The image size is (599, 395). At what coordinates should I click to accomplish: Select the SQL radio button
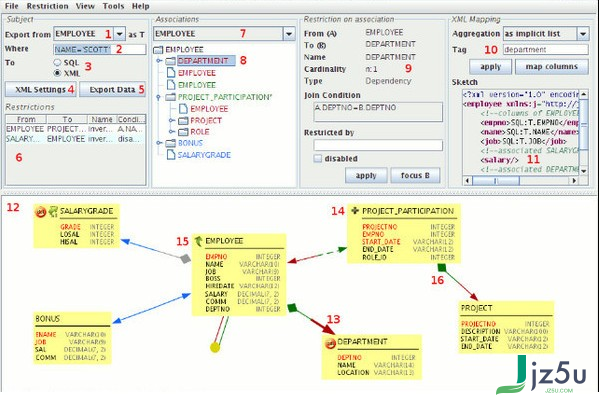(x=57, y=62)
